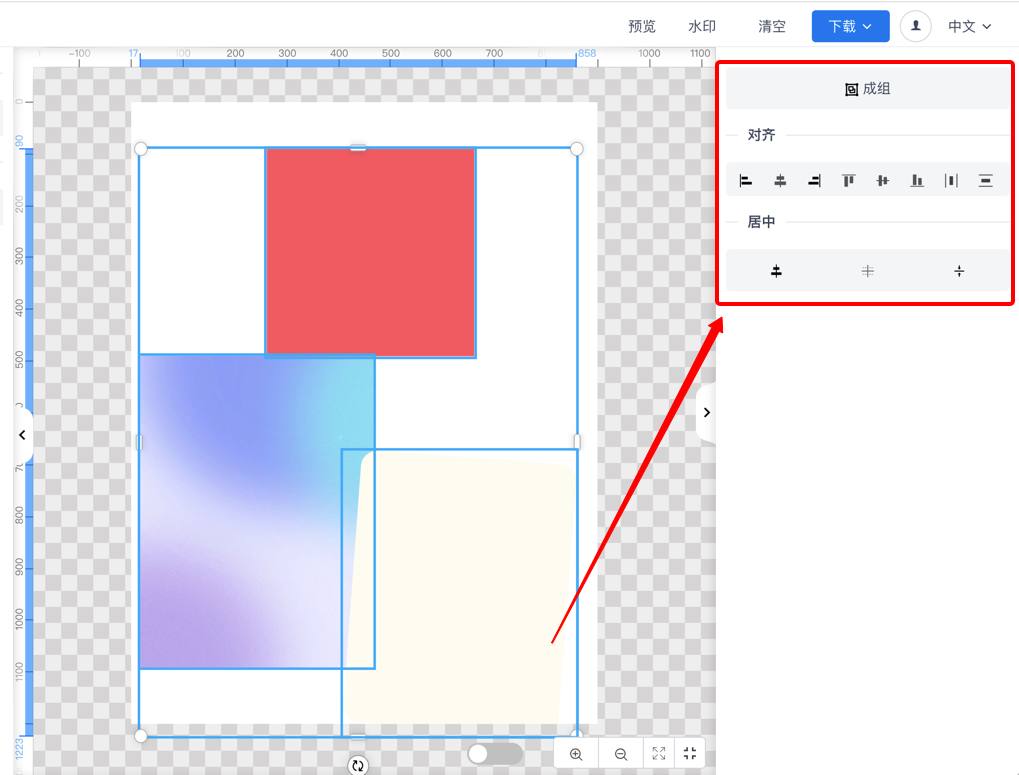Collapse the left sidebar with the chevron
The image size is (1019, 775).
(x=22, y=435)
